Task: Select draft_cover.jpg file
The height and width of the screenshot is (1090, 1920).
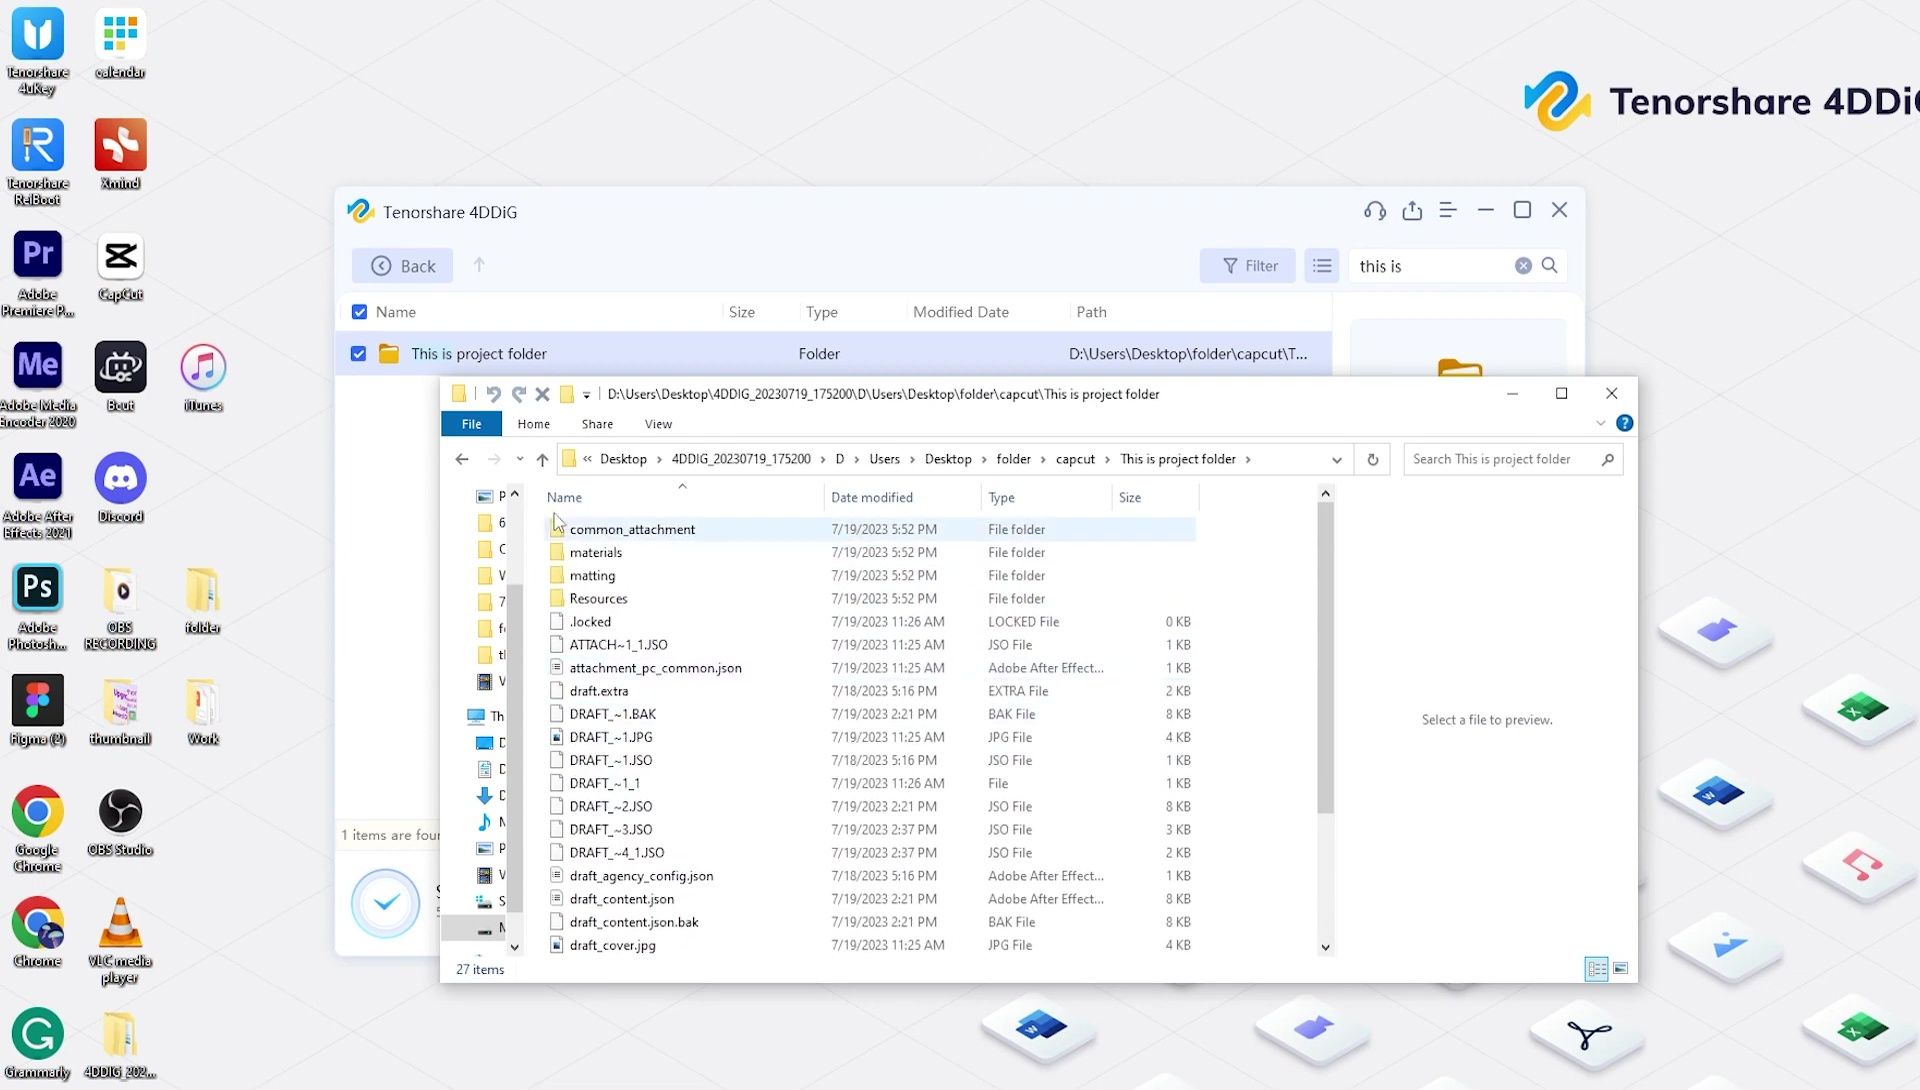Action: point(870,945)
